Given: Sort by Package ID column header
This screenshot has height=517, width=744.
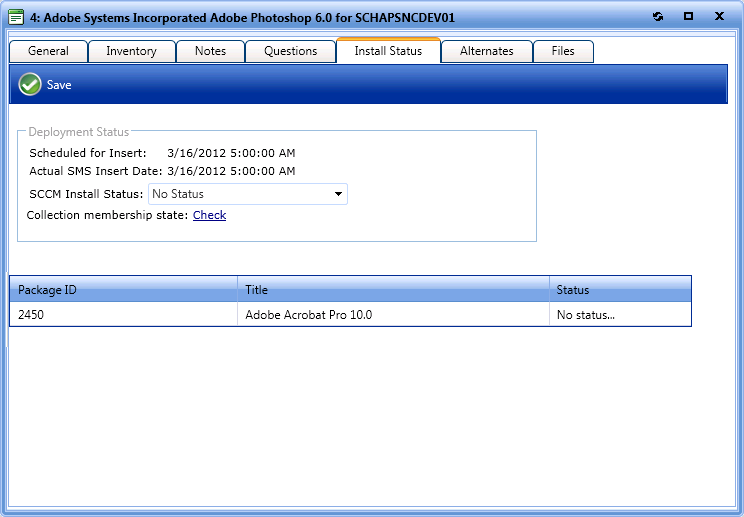Looking at the screenshot, I should (123, 289).
